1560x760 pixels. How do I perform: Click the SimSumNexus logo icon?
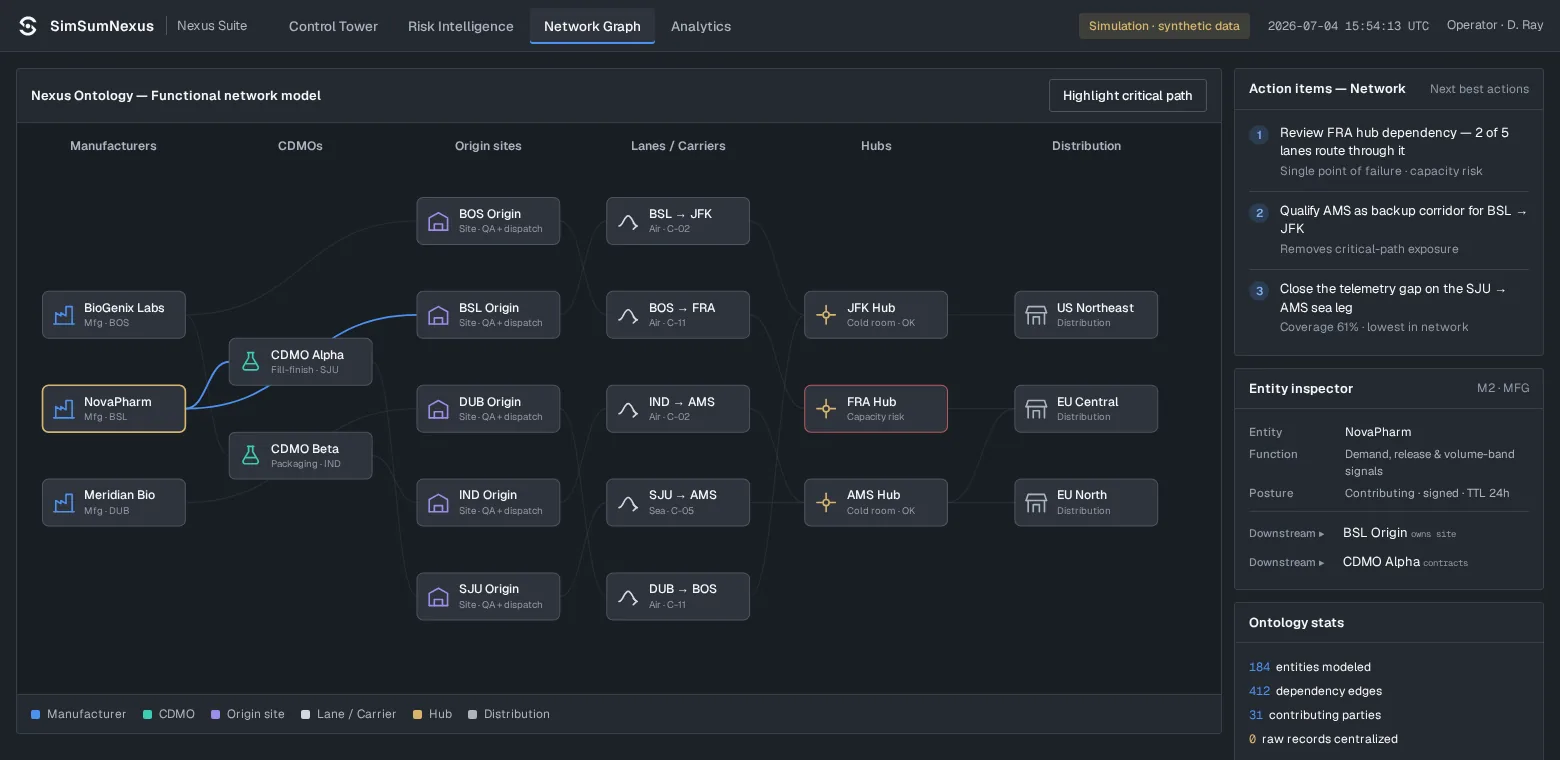coord(28,26)
